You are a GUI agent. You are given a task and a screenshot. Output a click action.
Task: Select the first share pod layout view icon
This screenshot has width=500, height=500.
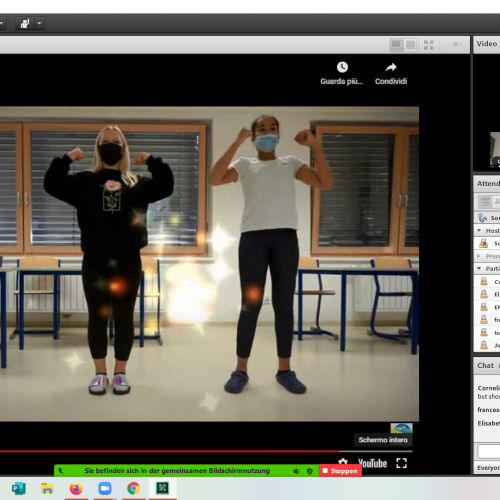click(x=397, y=44)
